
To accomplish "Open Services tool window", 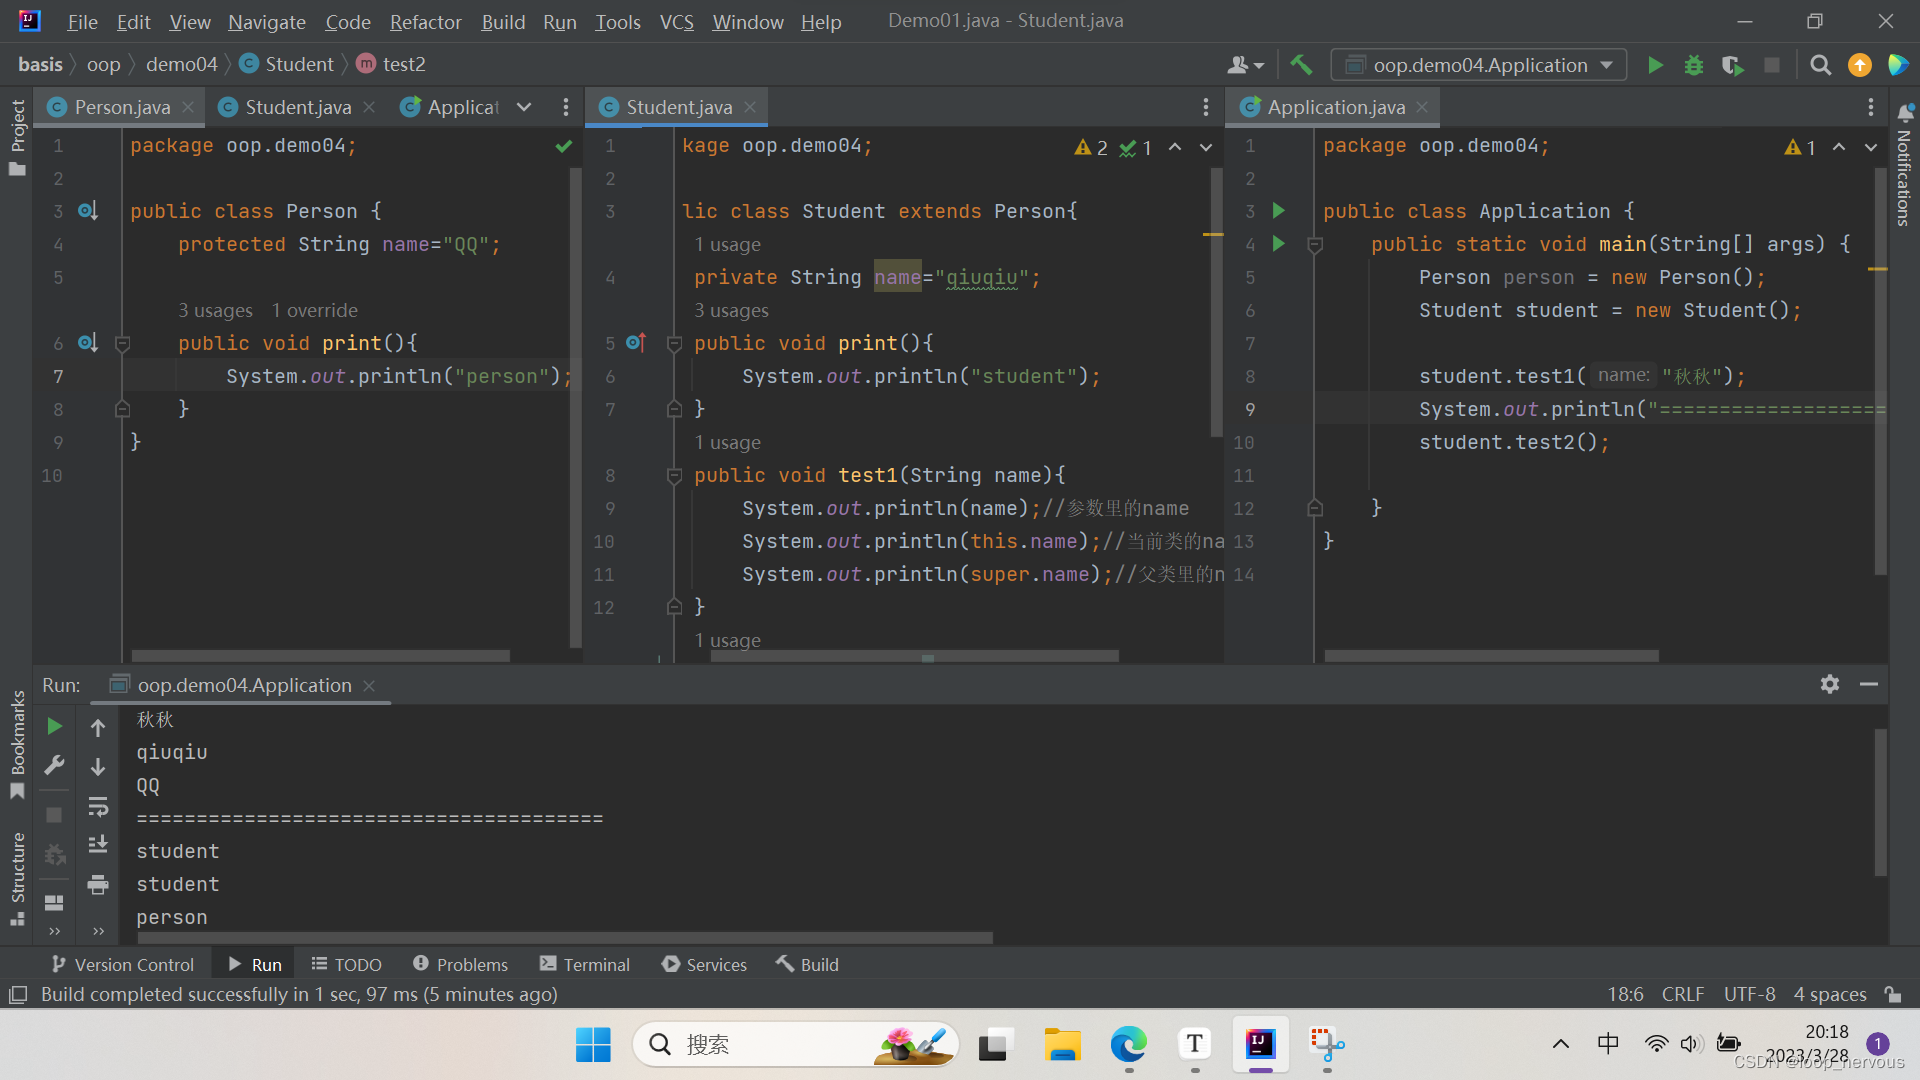I will (x=704, y=964).
